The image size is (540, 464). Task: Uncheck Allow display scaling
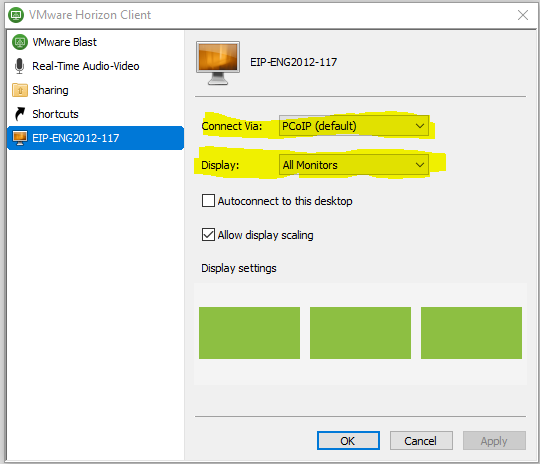[208, 235]
